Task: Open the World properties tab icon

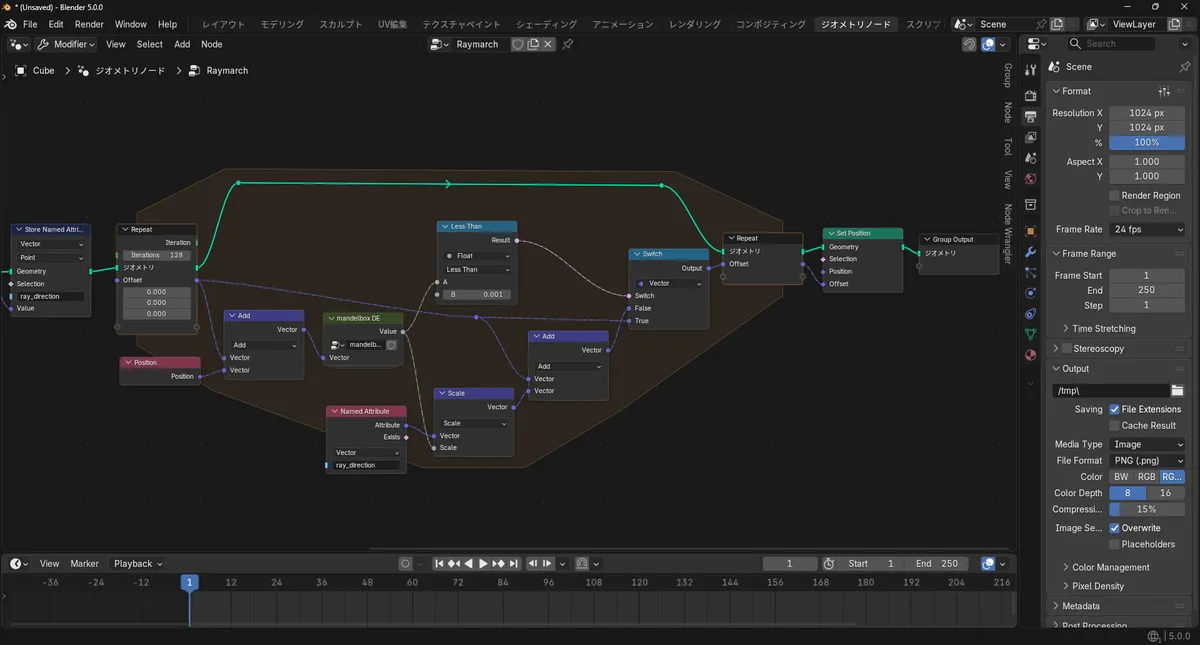Action: 1031,180
